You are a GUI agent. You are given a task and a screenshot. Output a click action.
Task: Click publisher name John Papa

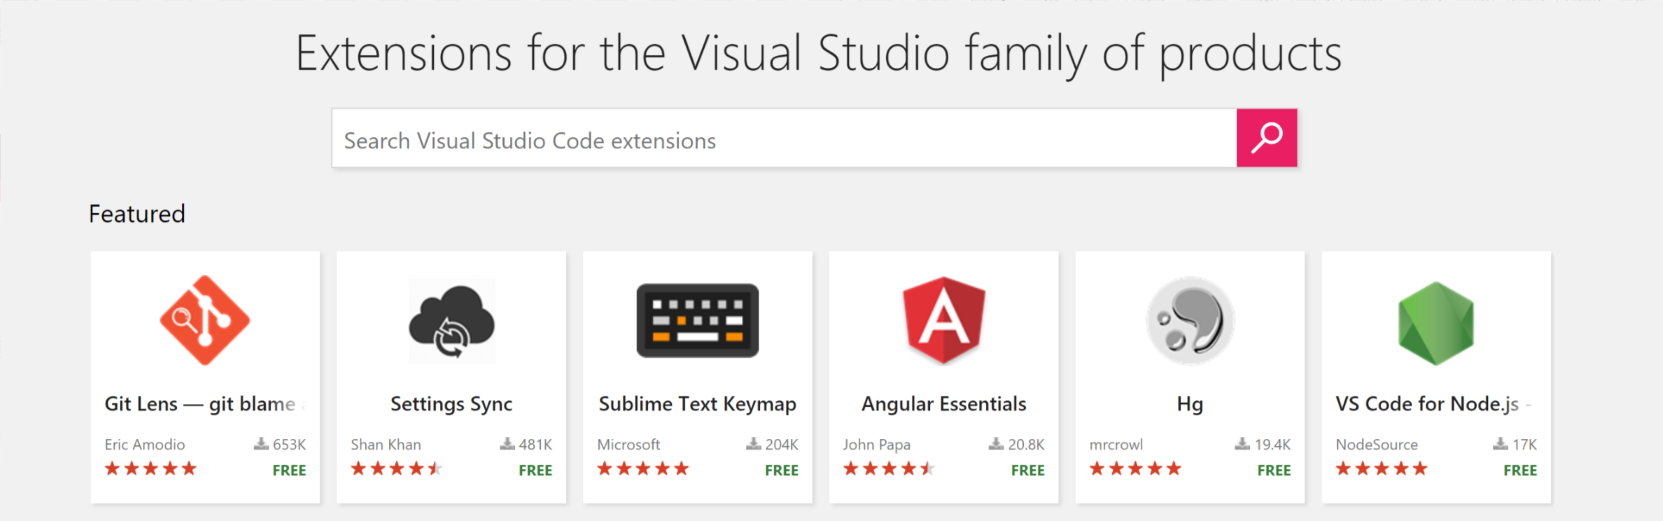877,444
